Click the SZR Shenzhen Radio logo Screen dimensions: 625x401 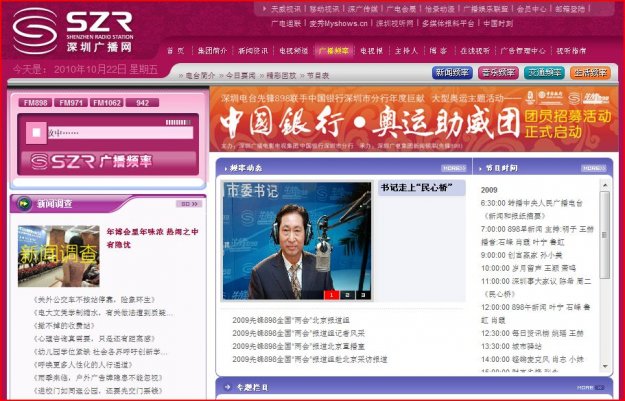tap(73, 31)
